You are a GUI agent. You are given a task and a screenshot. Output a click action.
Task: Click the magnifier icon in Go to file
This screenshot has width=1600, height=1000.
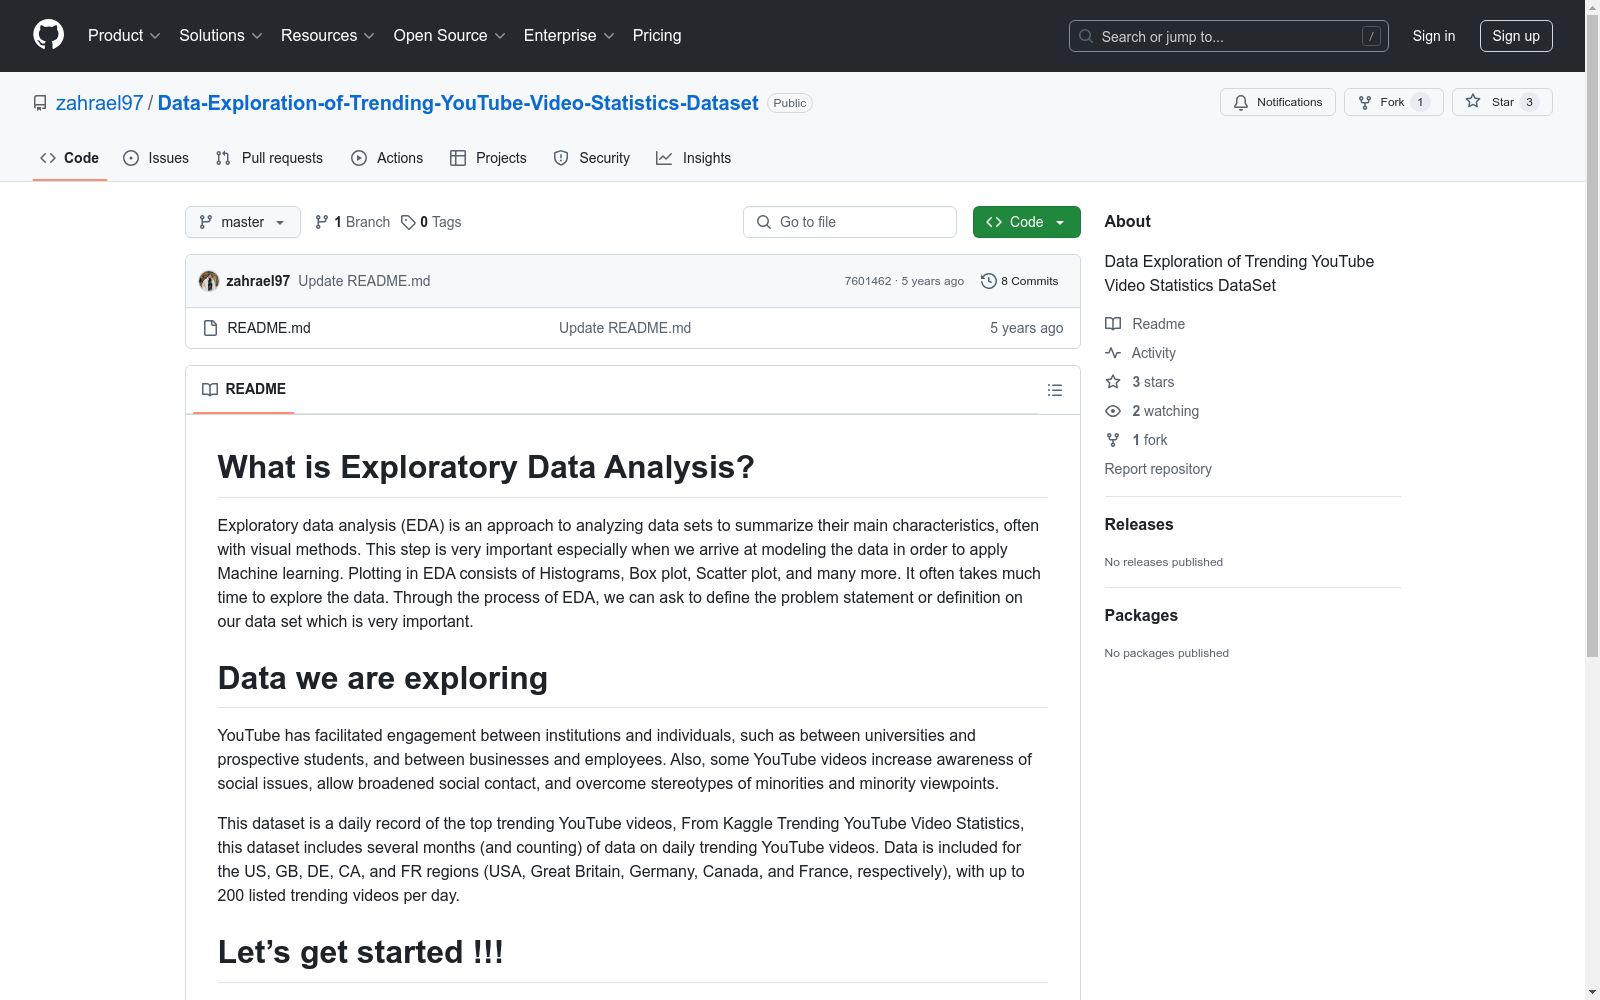pyautogui.click(x=764, y=222)
